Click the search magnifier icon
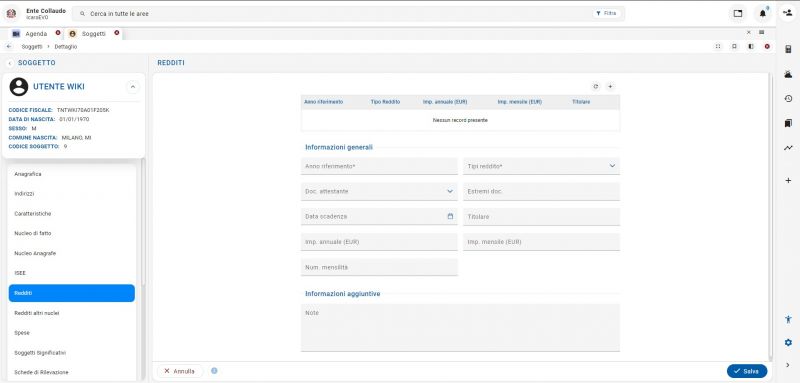 (x=83, y=14)
